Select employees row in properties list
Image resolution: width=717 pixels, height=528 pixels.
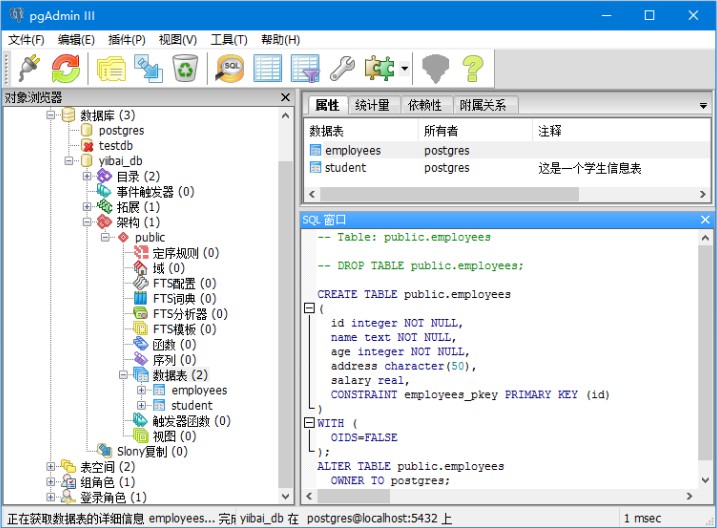(x=507, y=150)
